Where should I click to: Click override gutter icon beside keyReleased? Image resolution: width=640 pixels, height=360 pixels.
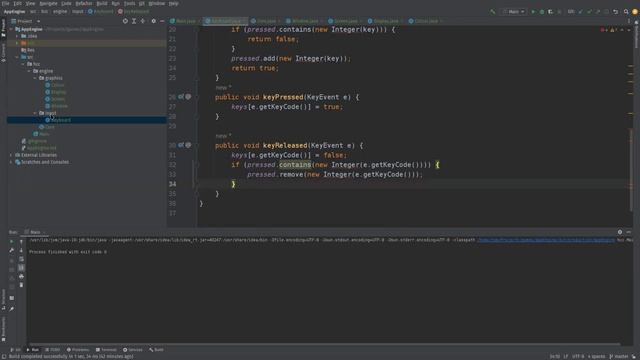pos(181,145)
